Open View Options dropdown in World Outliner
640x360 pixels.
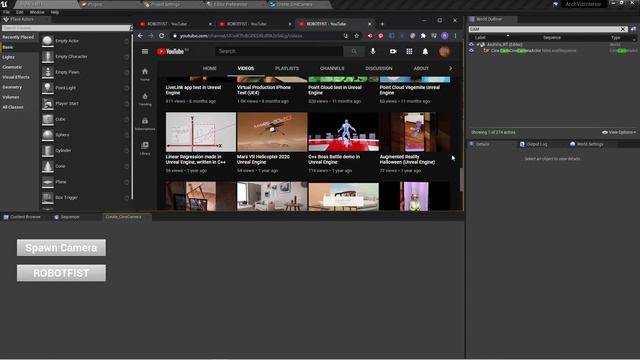tap(619, 132)
